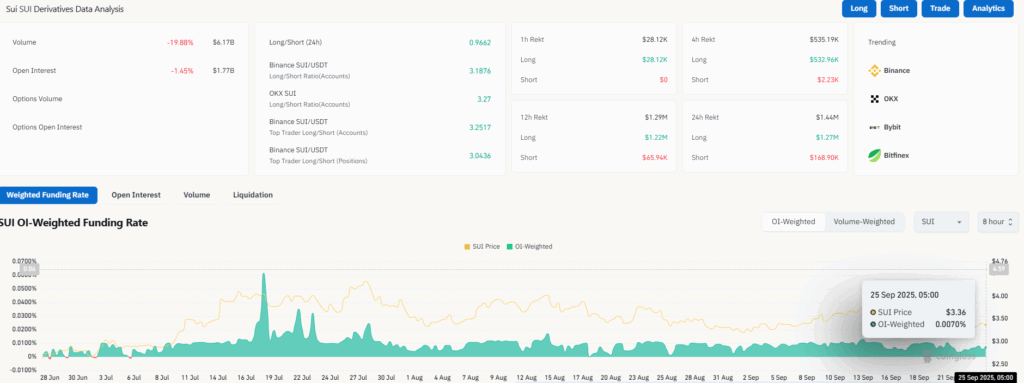Click the Bitfinex link in Trending

tap(896, 156)
